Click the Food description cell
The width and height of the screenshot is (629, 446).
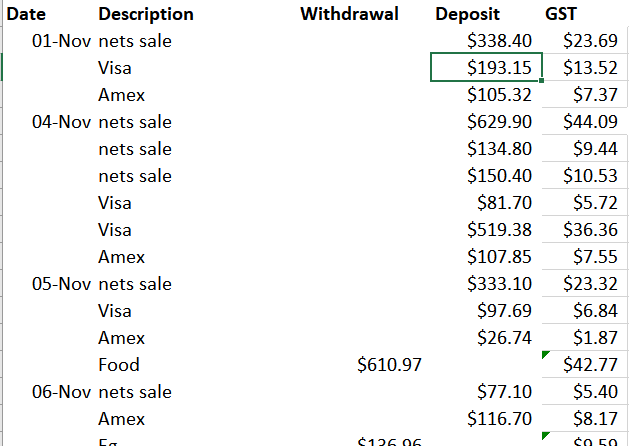point(119,365)
